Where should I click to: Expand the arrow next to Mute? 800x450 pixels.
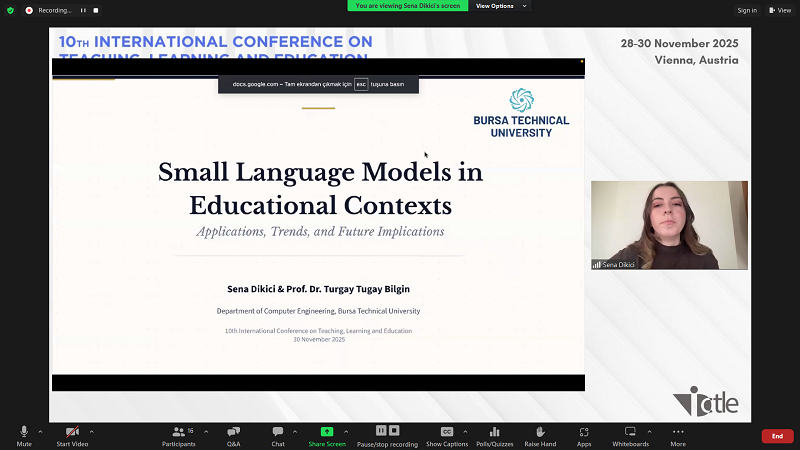pos(40,431)
